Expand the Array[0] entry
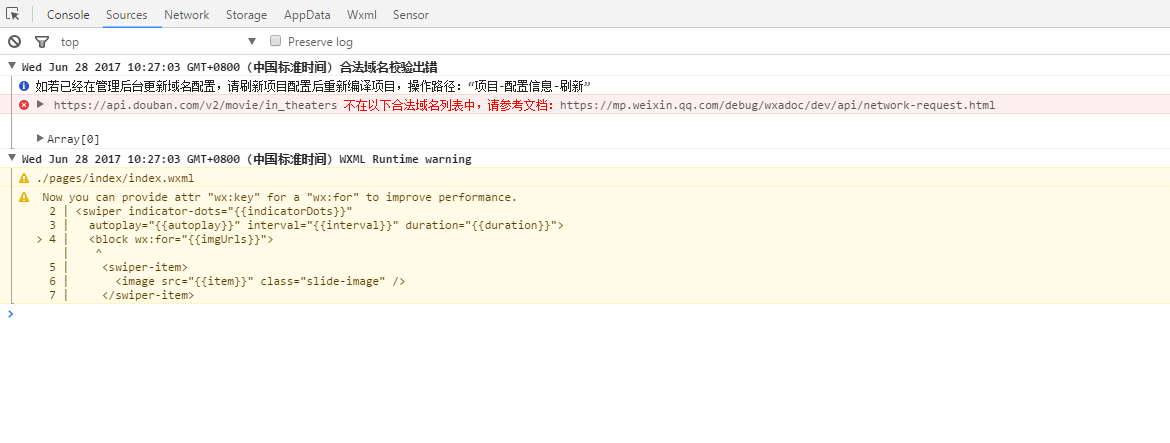 coord(40,139)
